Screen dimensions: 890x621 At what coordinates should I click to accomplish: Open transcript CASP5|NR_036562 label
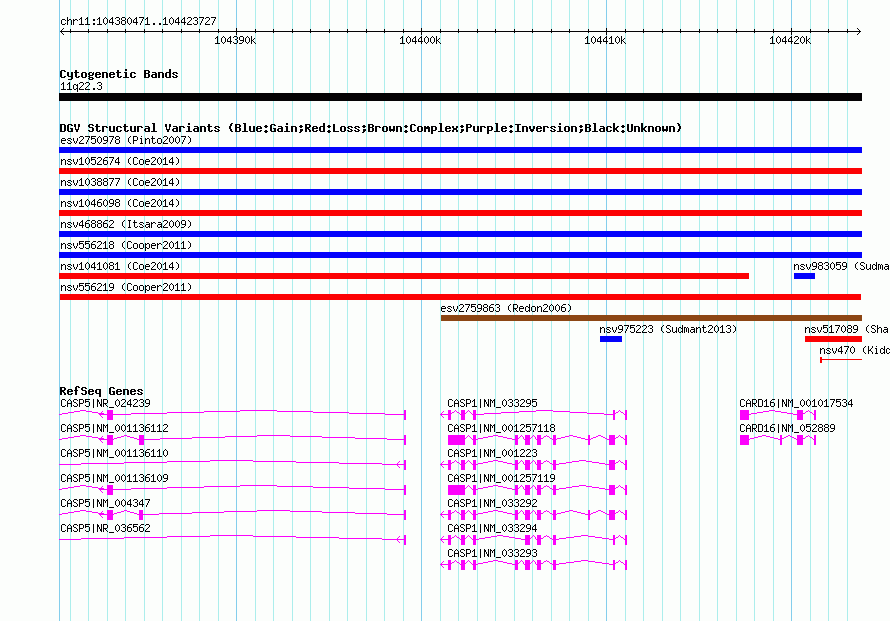click(x=106, y=528)
